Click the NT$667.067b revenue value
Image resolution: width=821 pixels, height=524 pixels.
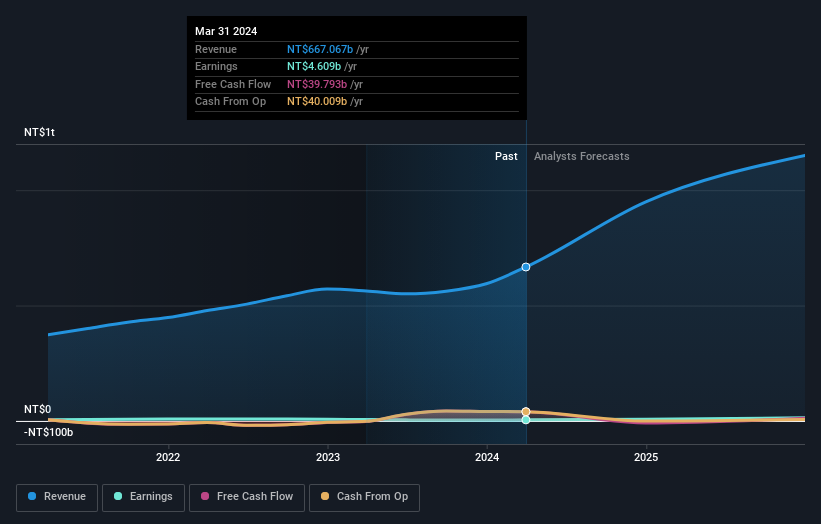pyautogui.click(x=320, y=49)
